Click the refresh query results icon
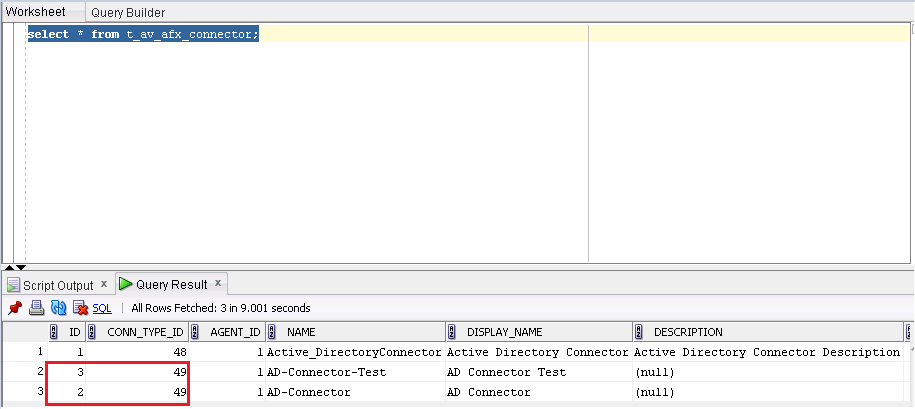 (58, 308)
